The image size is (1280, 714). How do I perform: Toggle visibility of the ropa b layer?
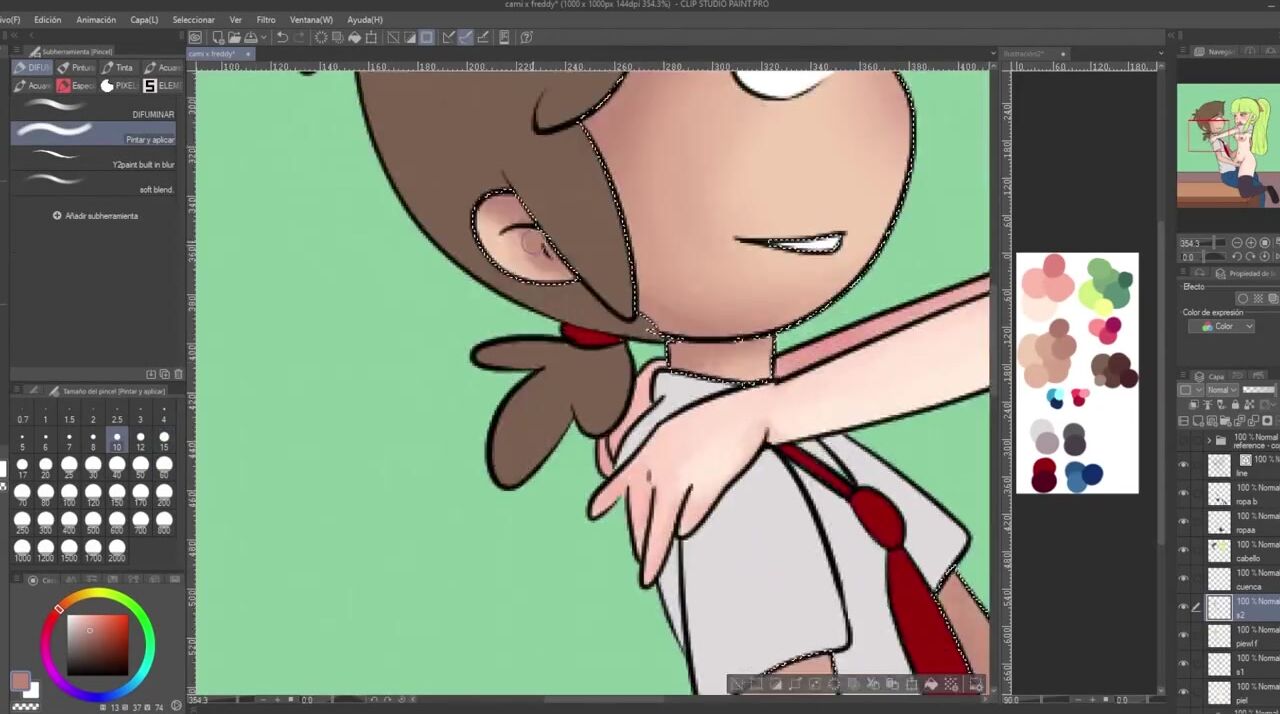[1184, 493]
